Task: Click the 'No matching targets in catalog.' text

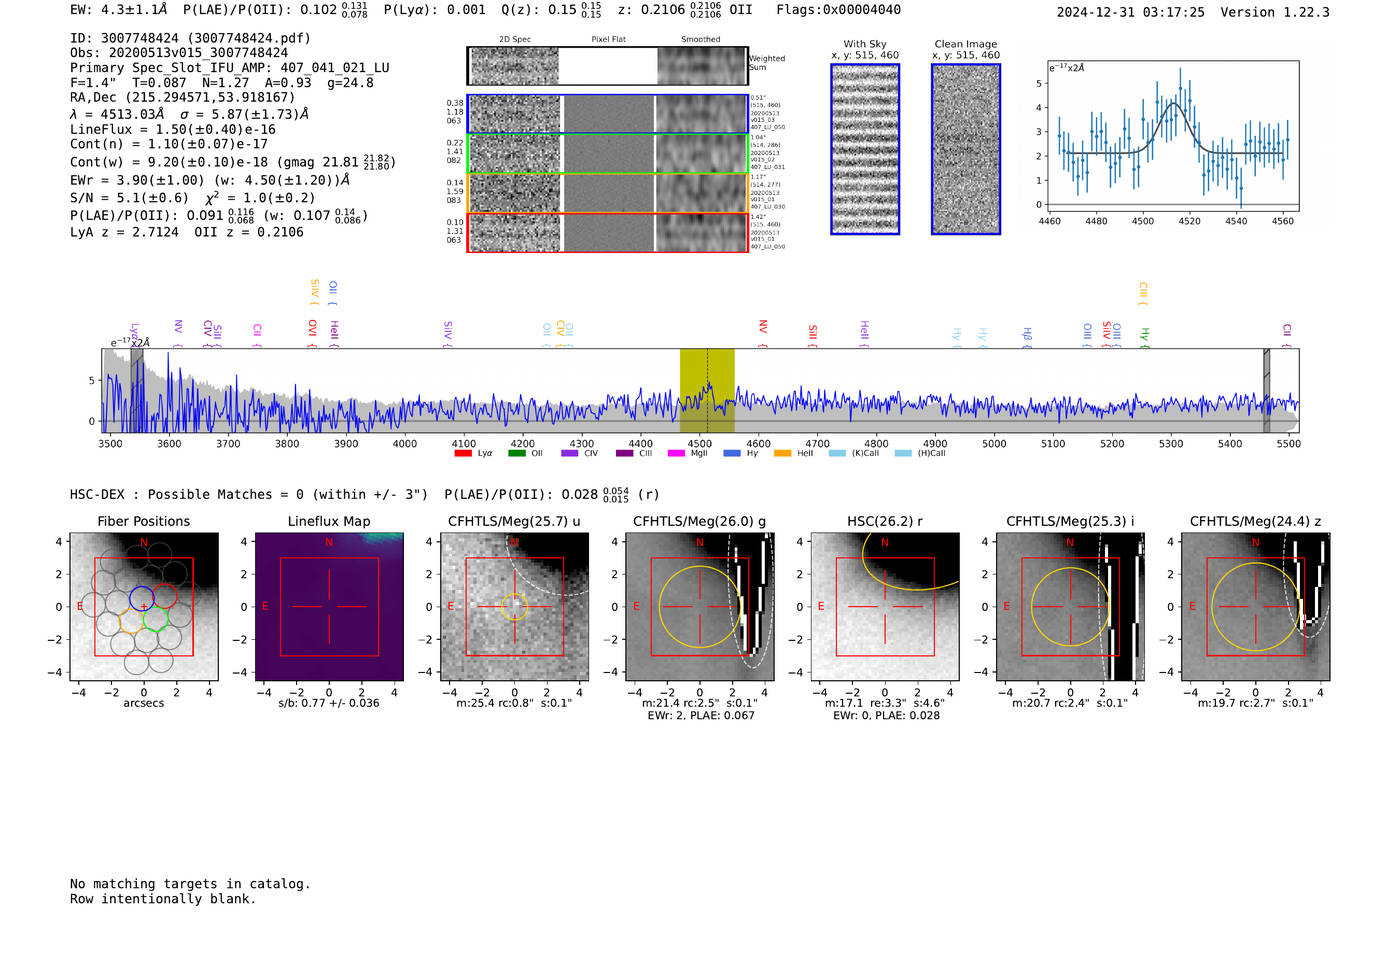Action: click(x=190, y=884)
